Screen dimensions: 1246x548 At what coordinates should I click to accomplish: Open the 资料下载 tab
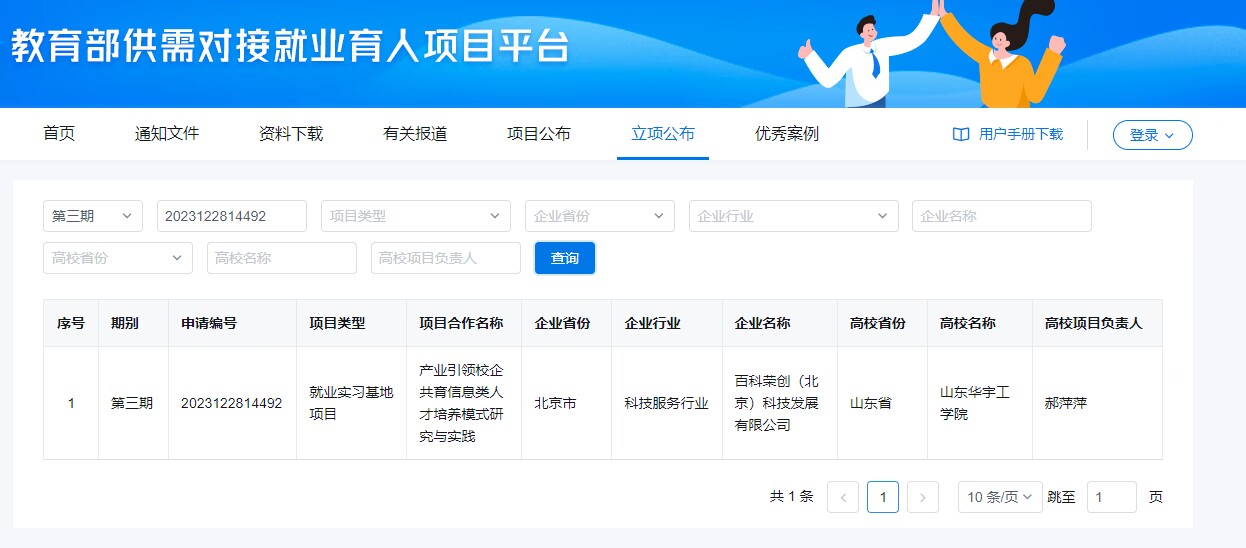(291, 134)
